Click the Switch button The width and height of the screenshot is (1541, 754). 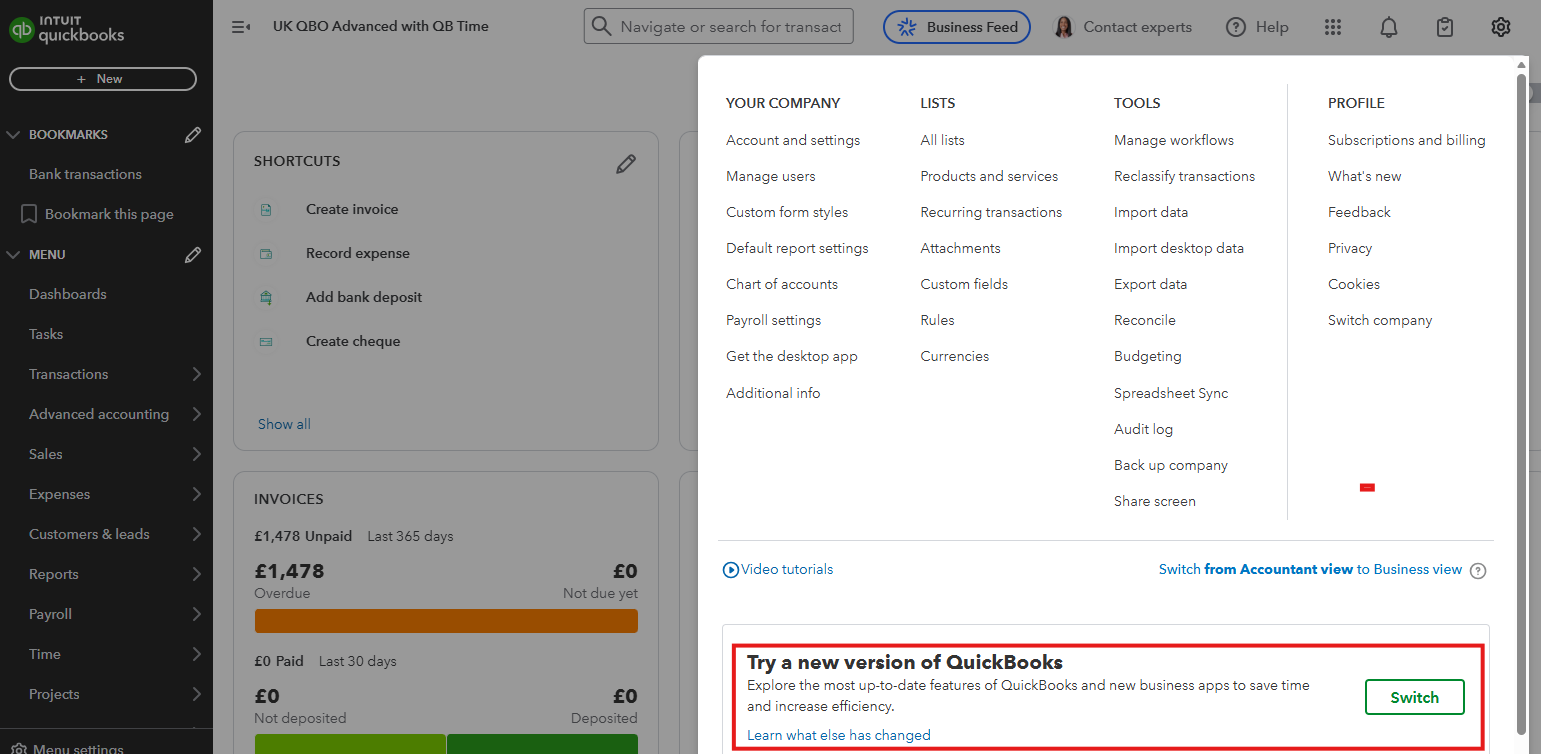point(1414,697)
